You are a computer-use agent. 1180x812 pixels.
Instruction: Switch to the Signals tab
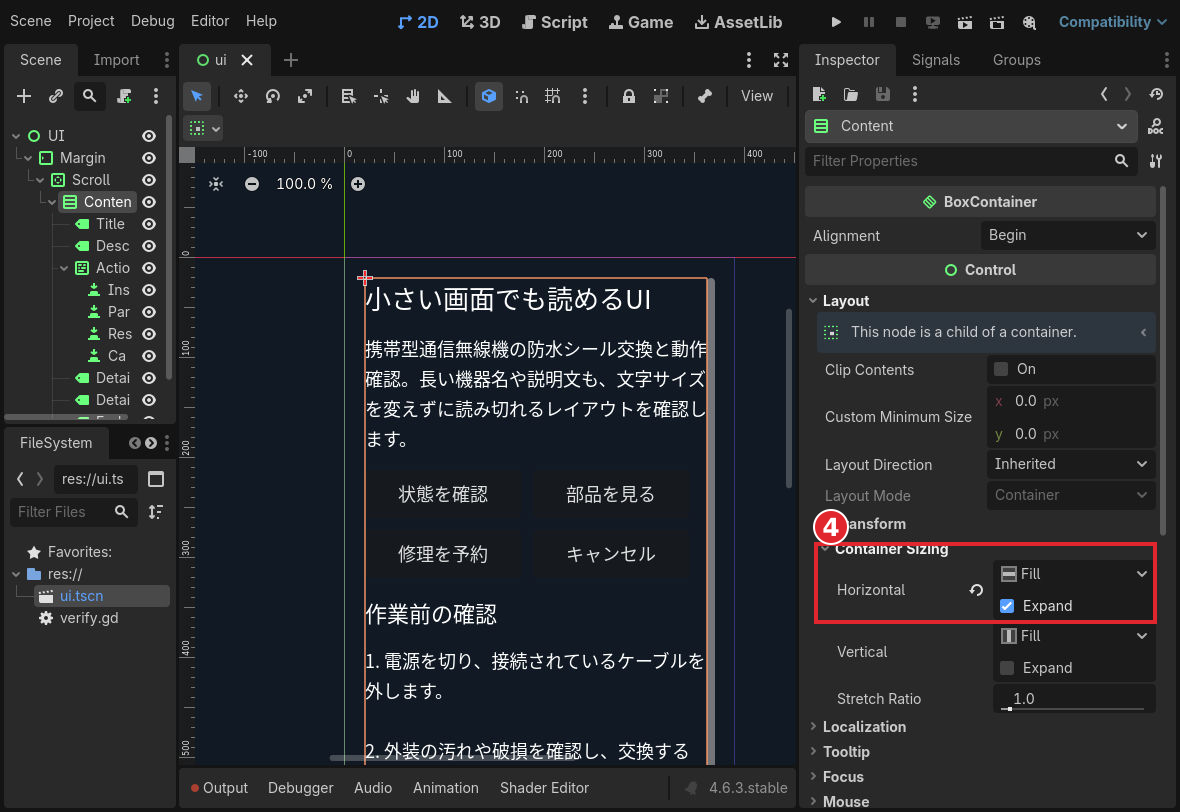click(x=935, y=60)
